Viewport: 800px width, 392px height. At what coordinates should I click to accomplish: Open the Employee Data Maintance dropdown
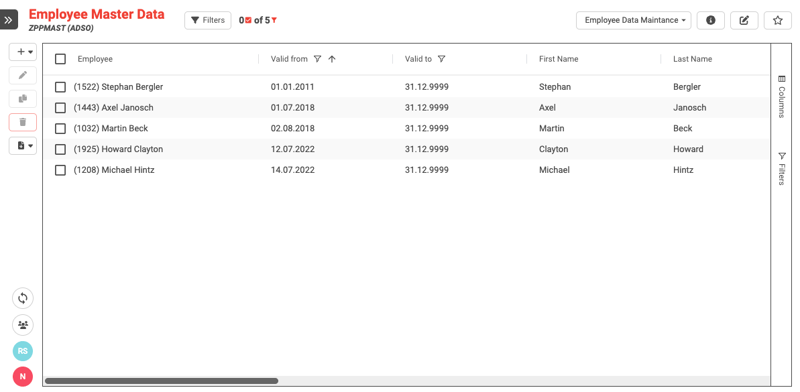634,20
